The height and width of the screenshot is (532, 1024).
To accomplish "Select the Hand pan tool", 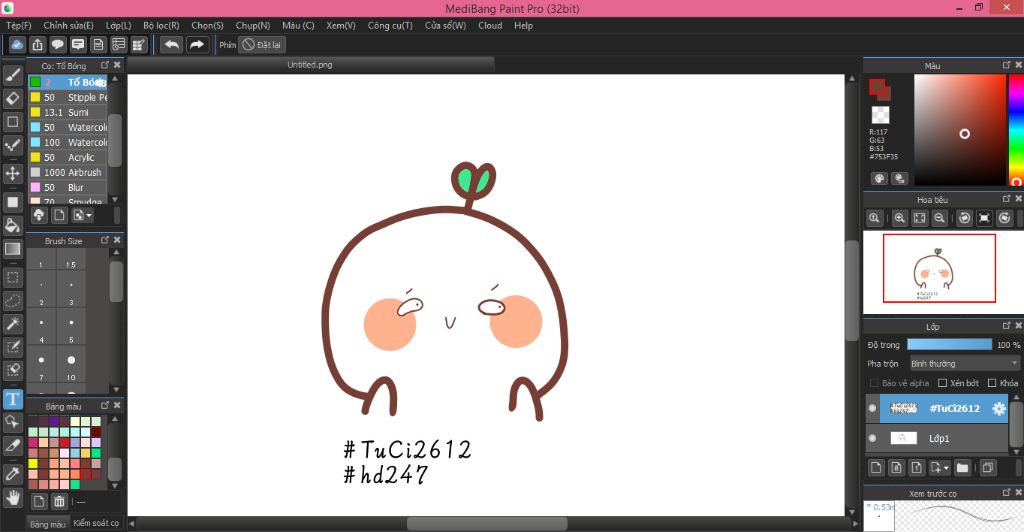I will click(12, 498).
